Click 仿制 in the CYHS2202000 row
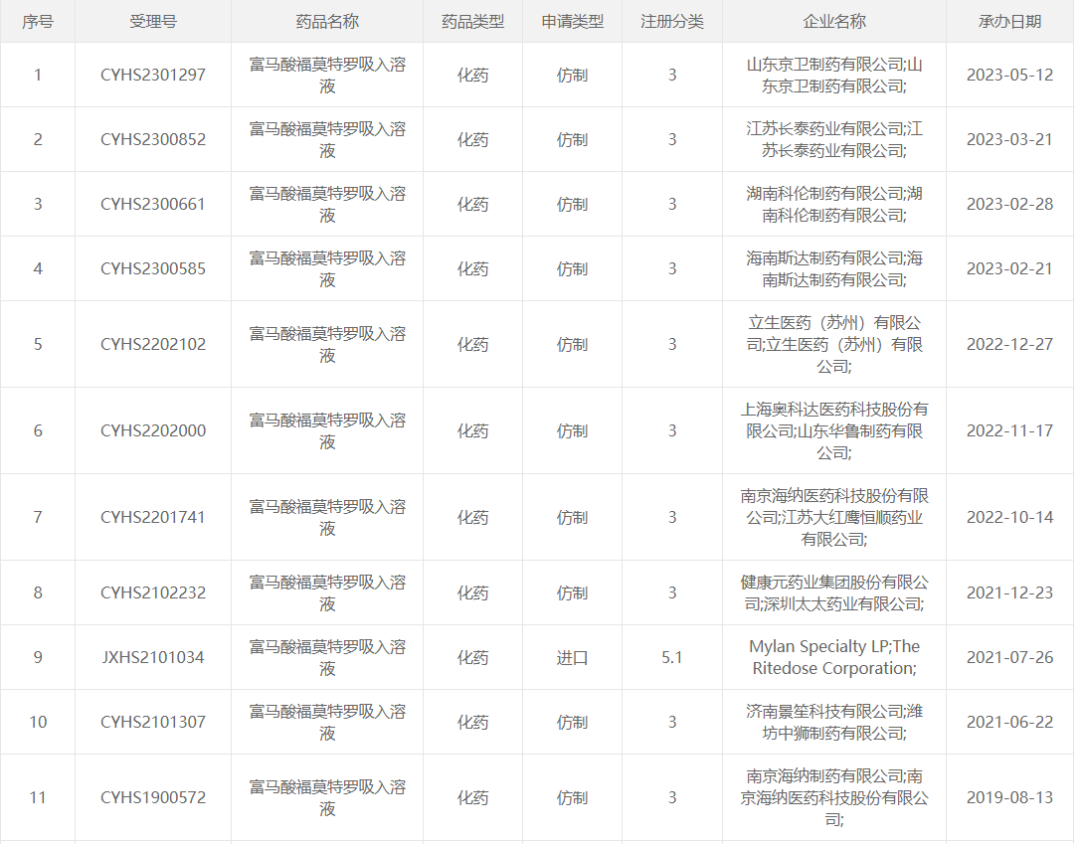Viewport: 1080px width, 844px height. coord(572,431)
